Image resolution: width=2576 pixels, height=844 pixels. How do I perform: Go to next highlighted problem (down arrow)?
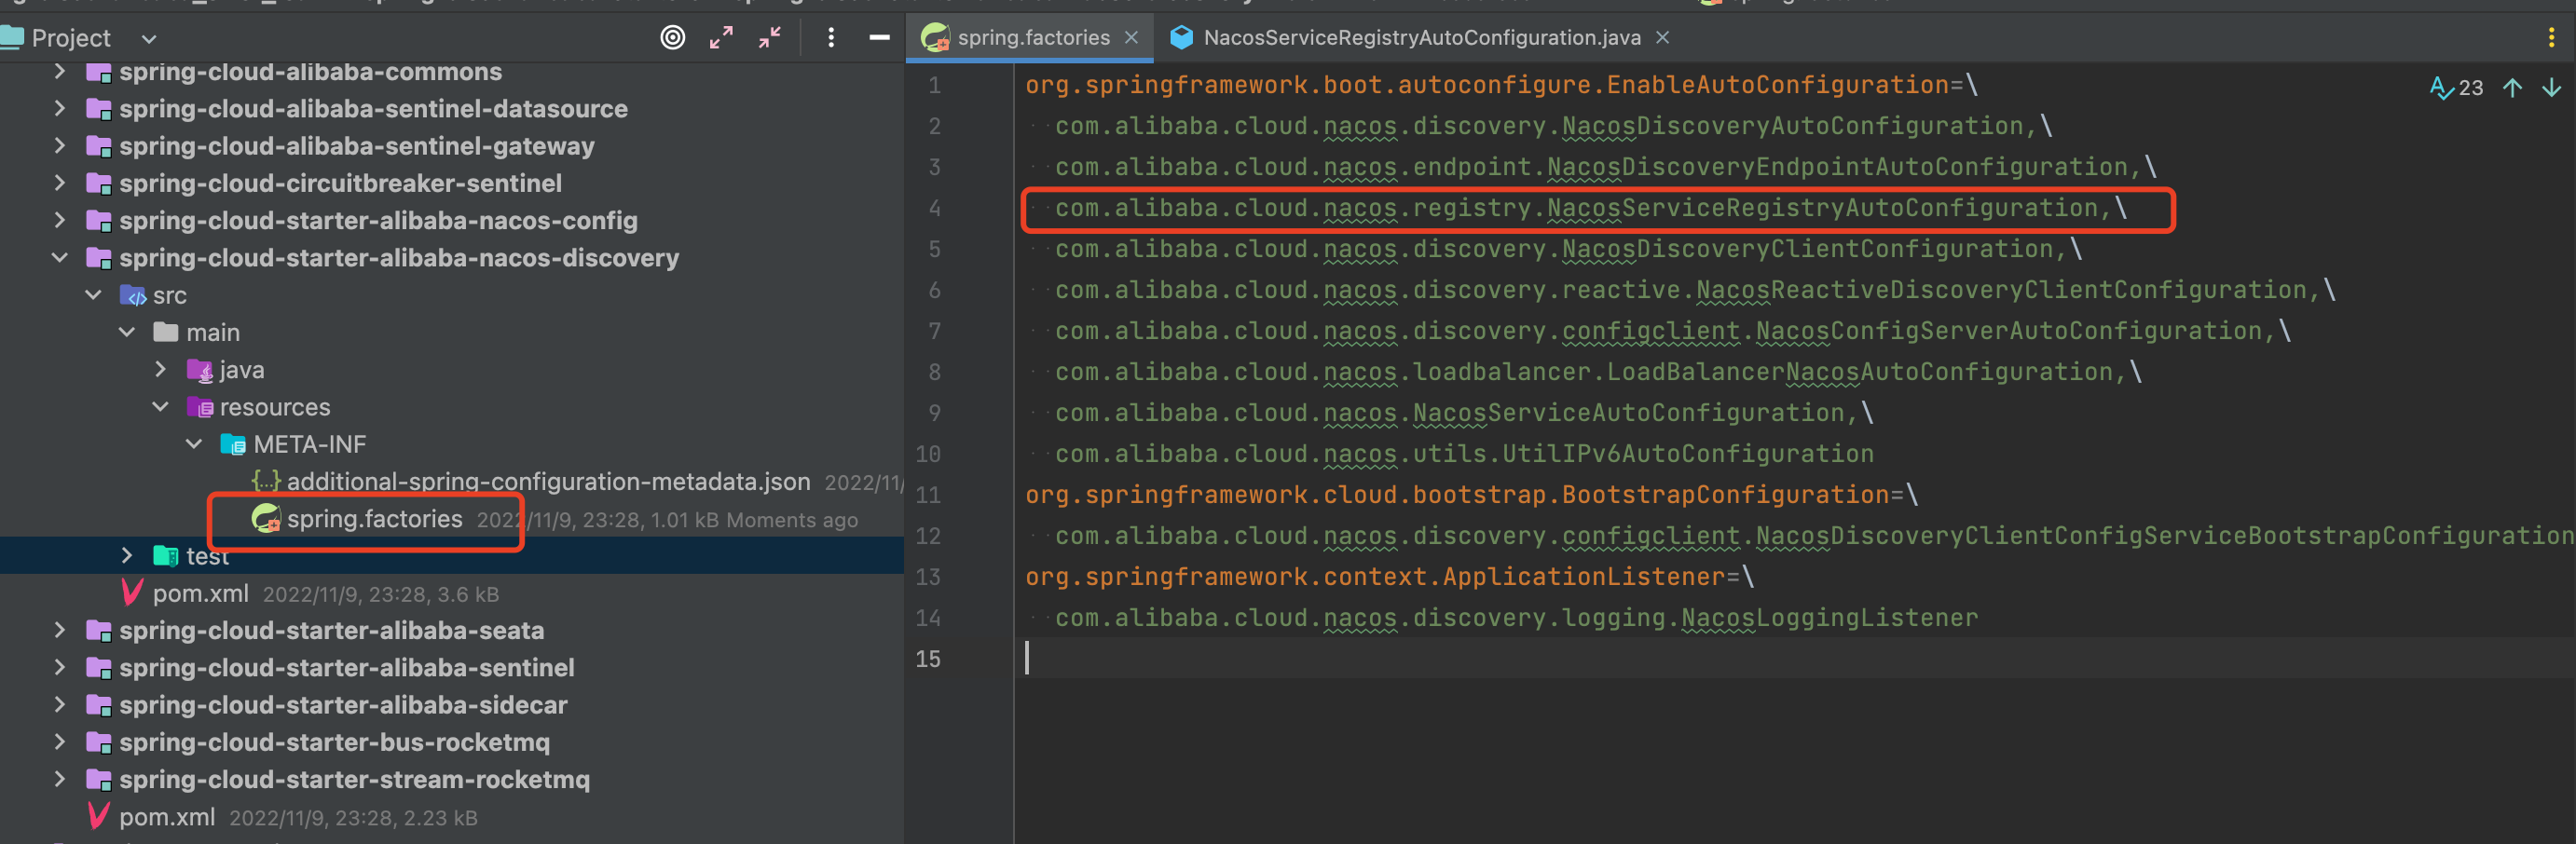tap(2552, 88)
